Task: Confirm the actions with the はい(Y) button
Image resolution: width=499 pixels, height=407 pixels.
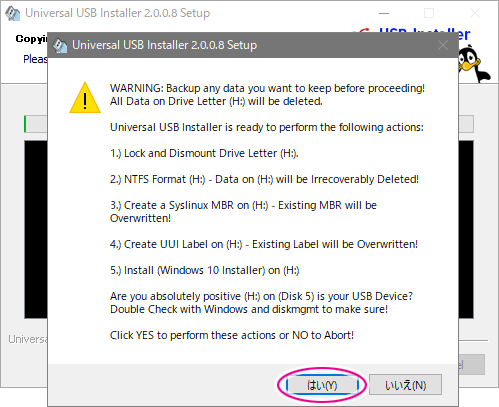Action: point(322,385)
